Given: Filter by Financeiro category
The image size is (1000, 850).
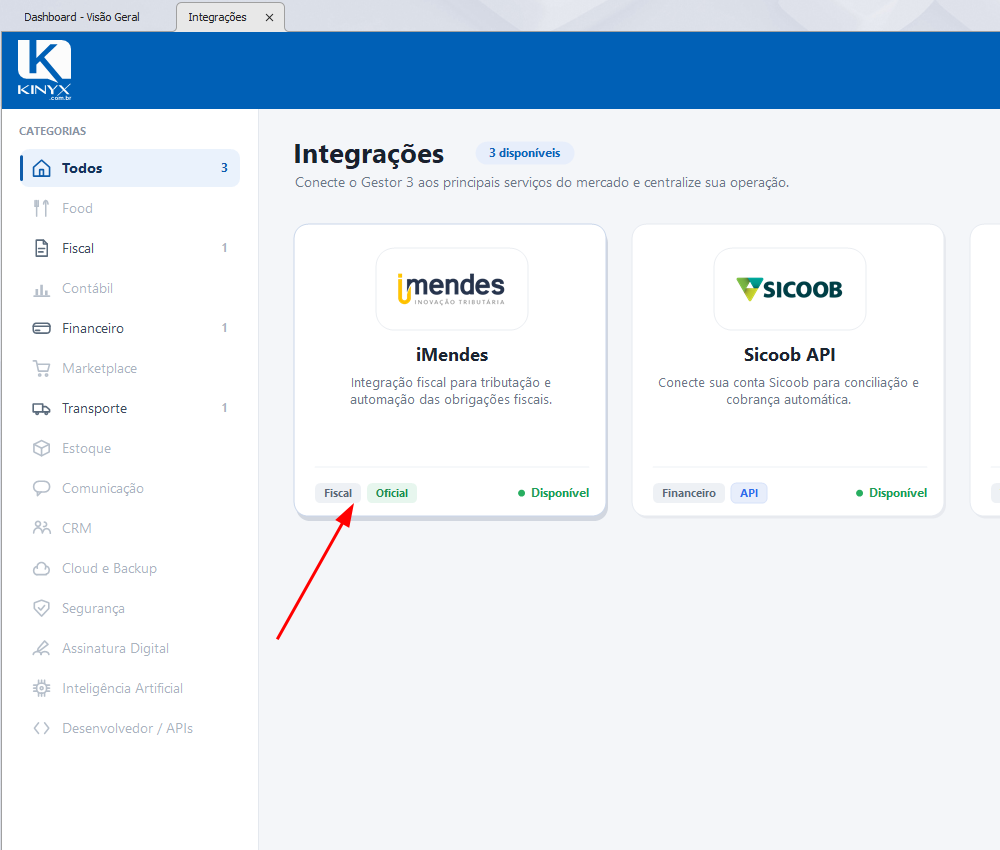Looking at the screenshot, I should [x=130, y=328].
